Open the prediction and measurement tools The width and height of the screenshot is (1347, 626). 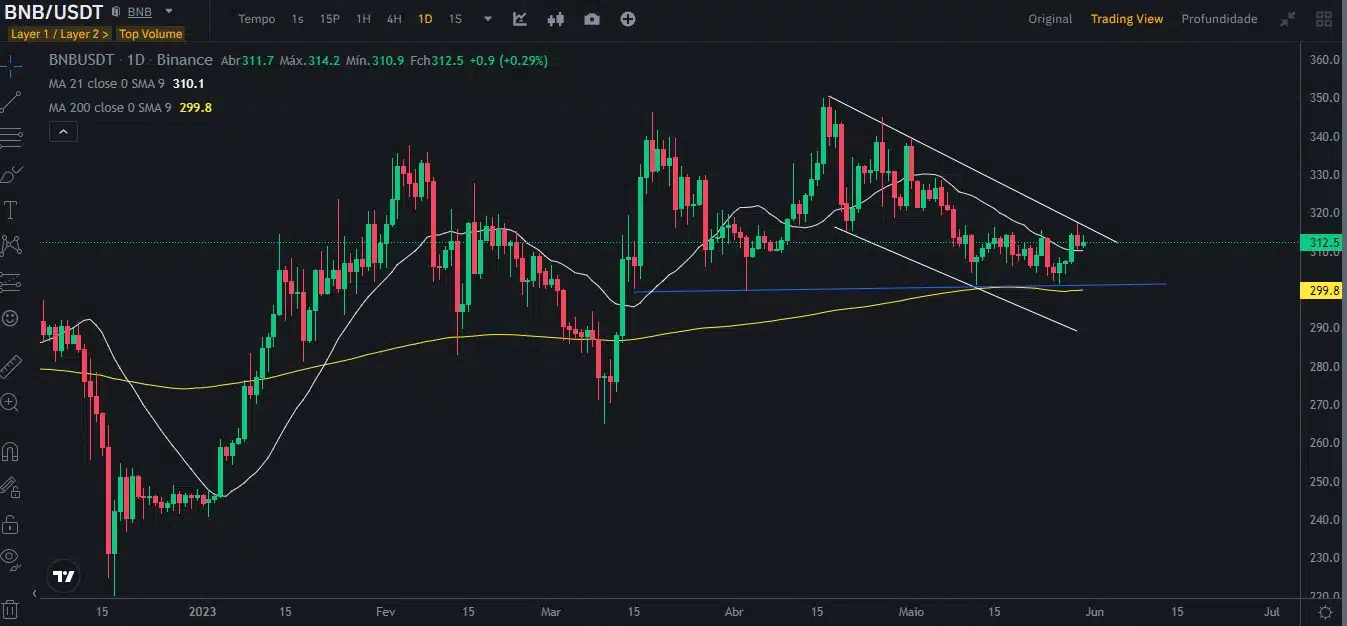pos(10,282)
